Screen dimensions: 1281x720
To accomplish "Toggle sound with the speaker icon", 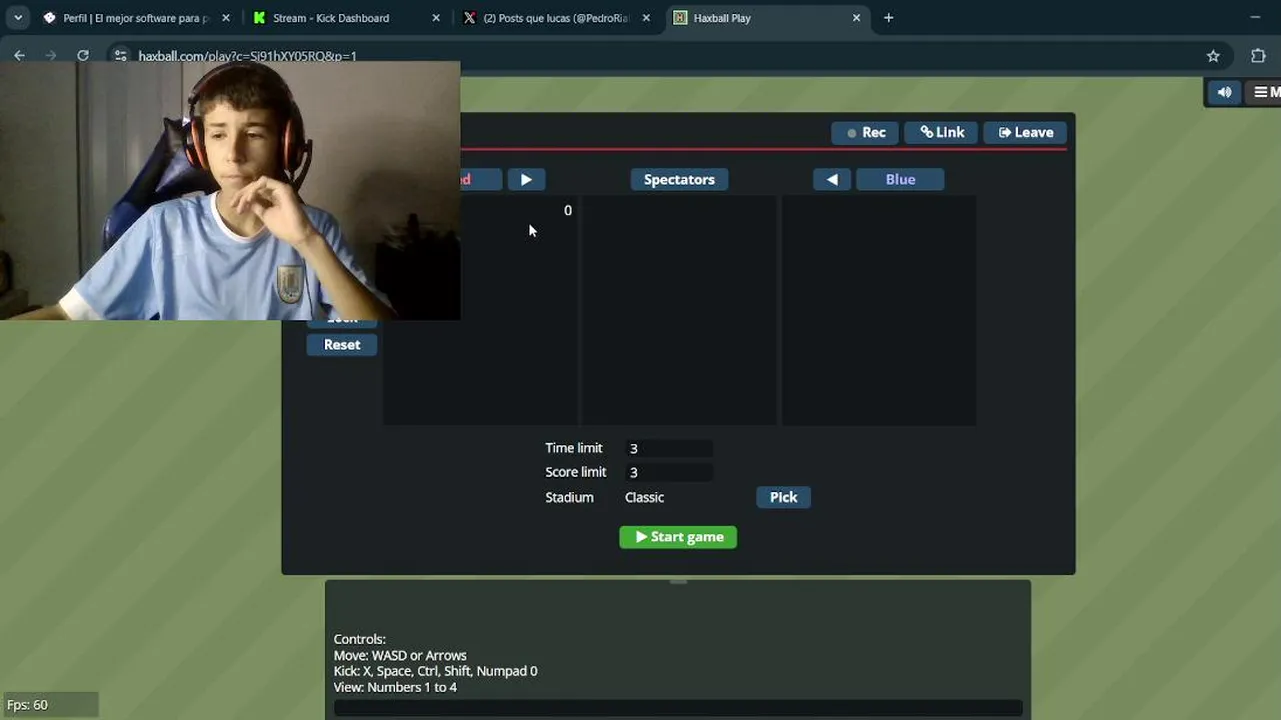I will pyautogui.click(x=1224, y=92).
